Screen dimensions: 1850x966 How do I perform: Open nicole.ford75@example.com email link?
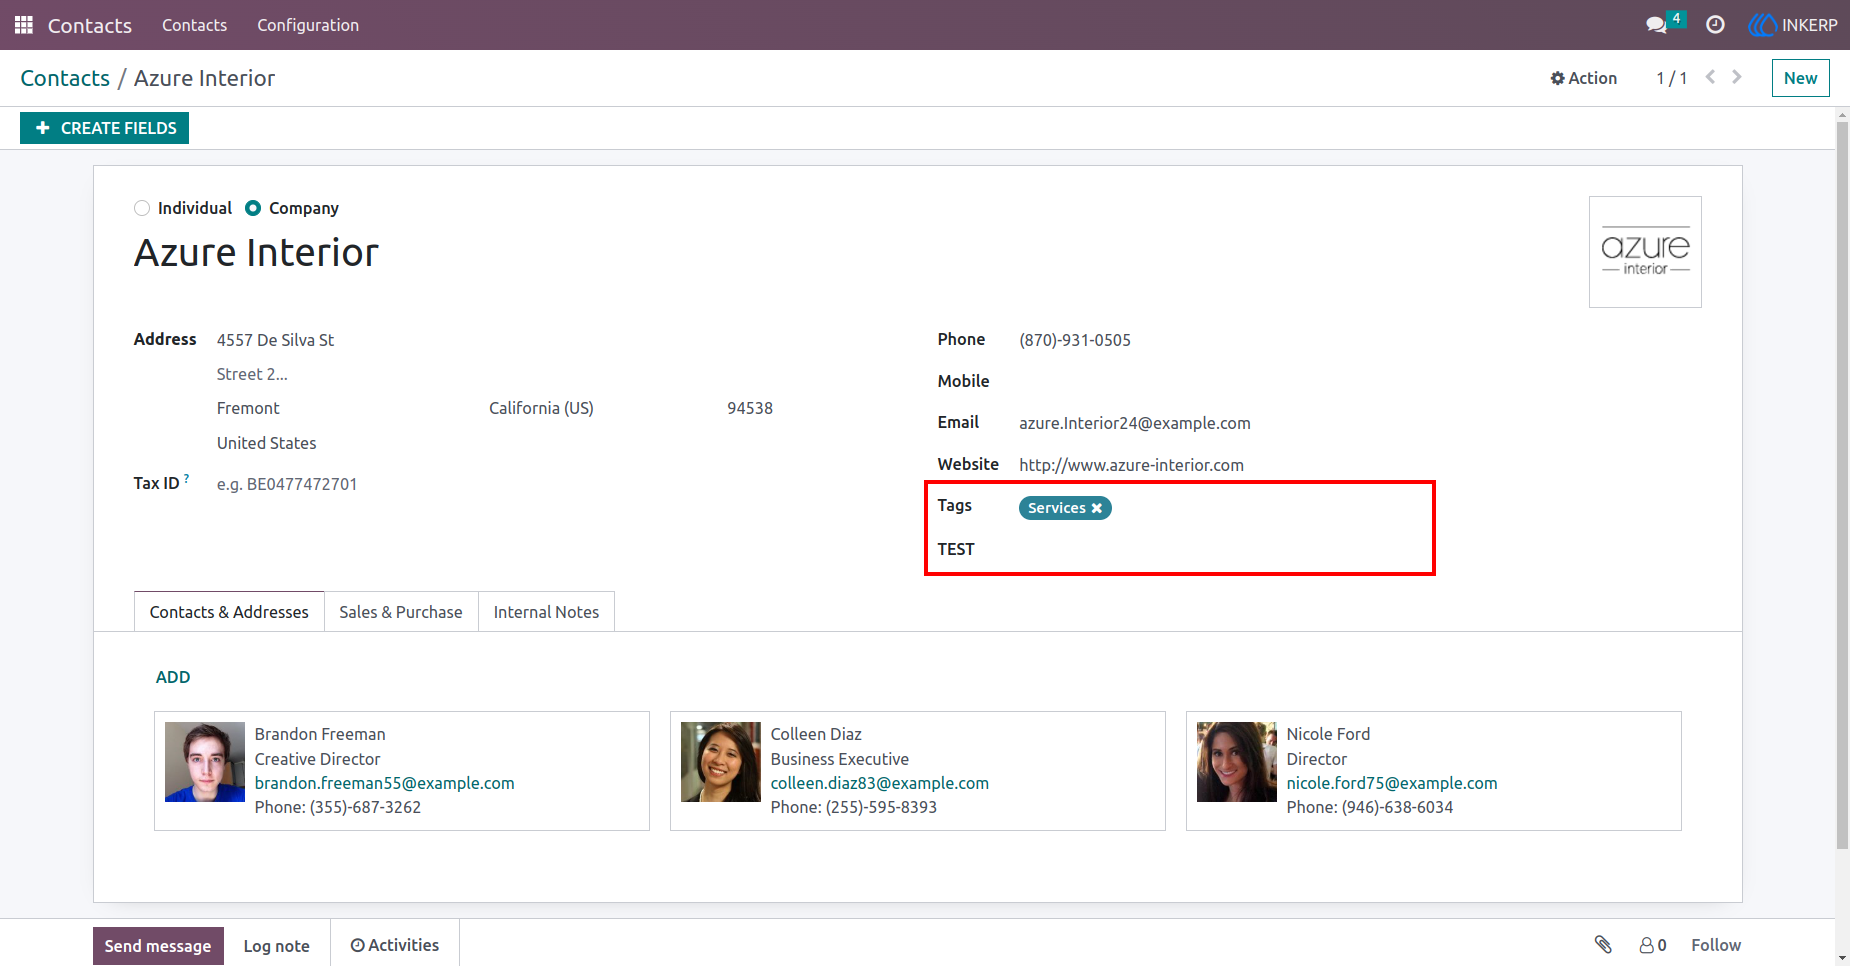tap(1392, 783)
